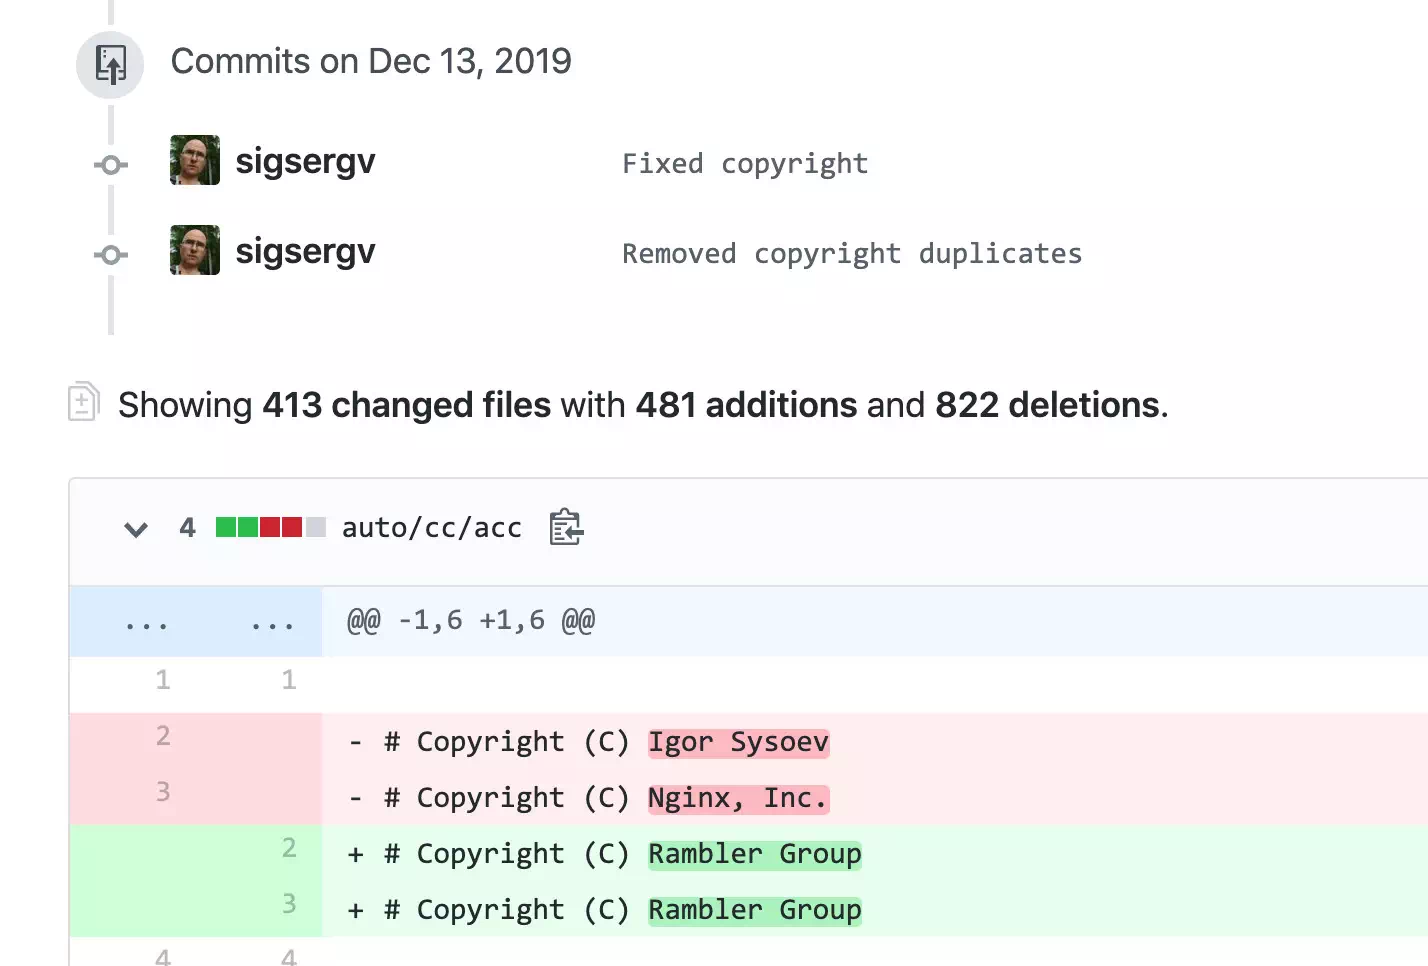Open sigsergv avatar on Removed duplicates commit
The height and width of the screenshot is (966, 1428).
click(x=195, y=251)
